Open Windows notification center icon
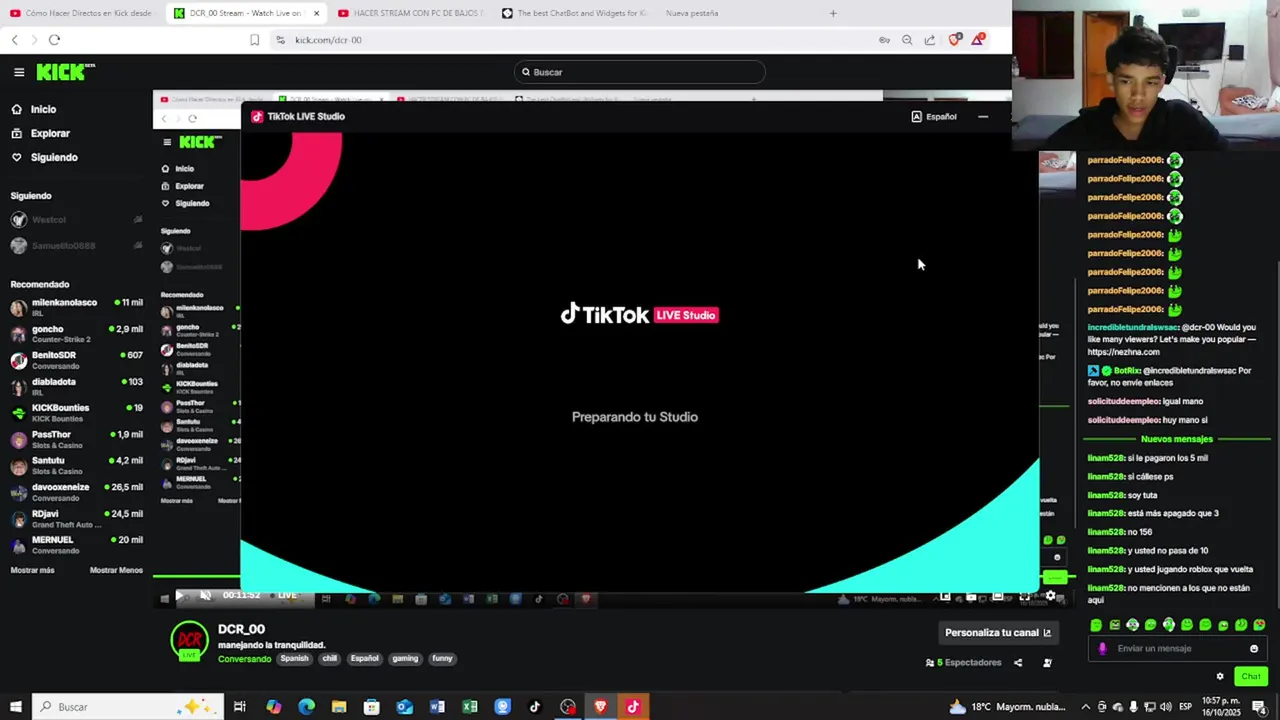 click(x=1259, y=707)
